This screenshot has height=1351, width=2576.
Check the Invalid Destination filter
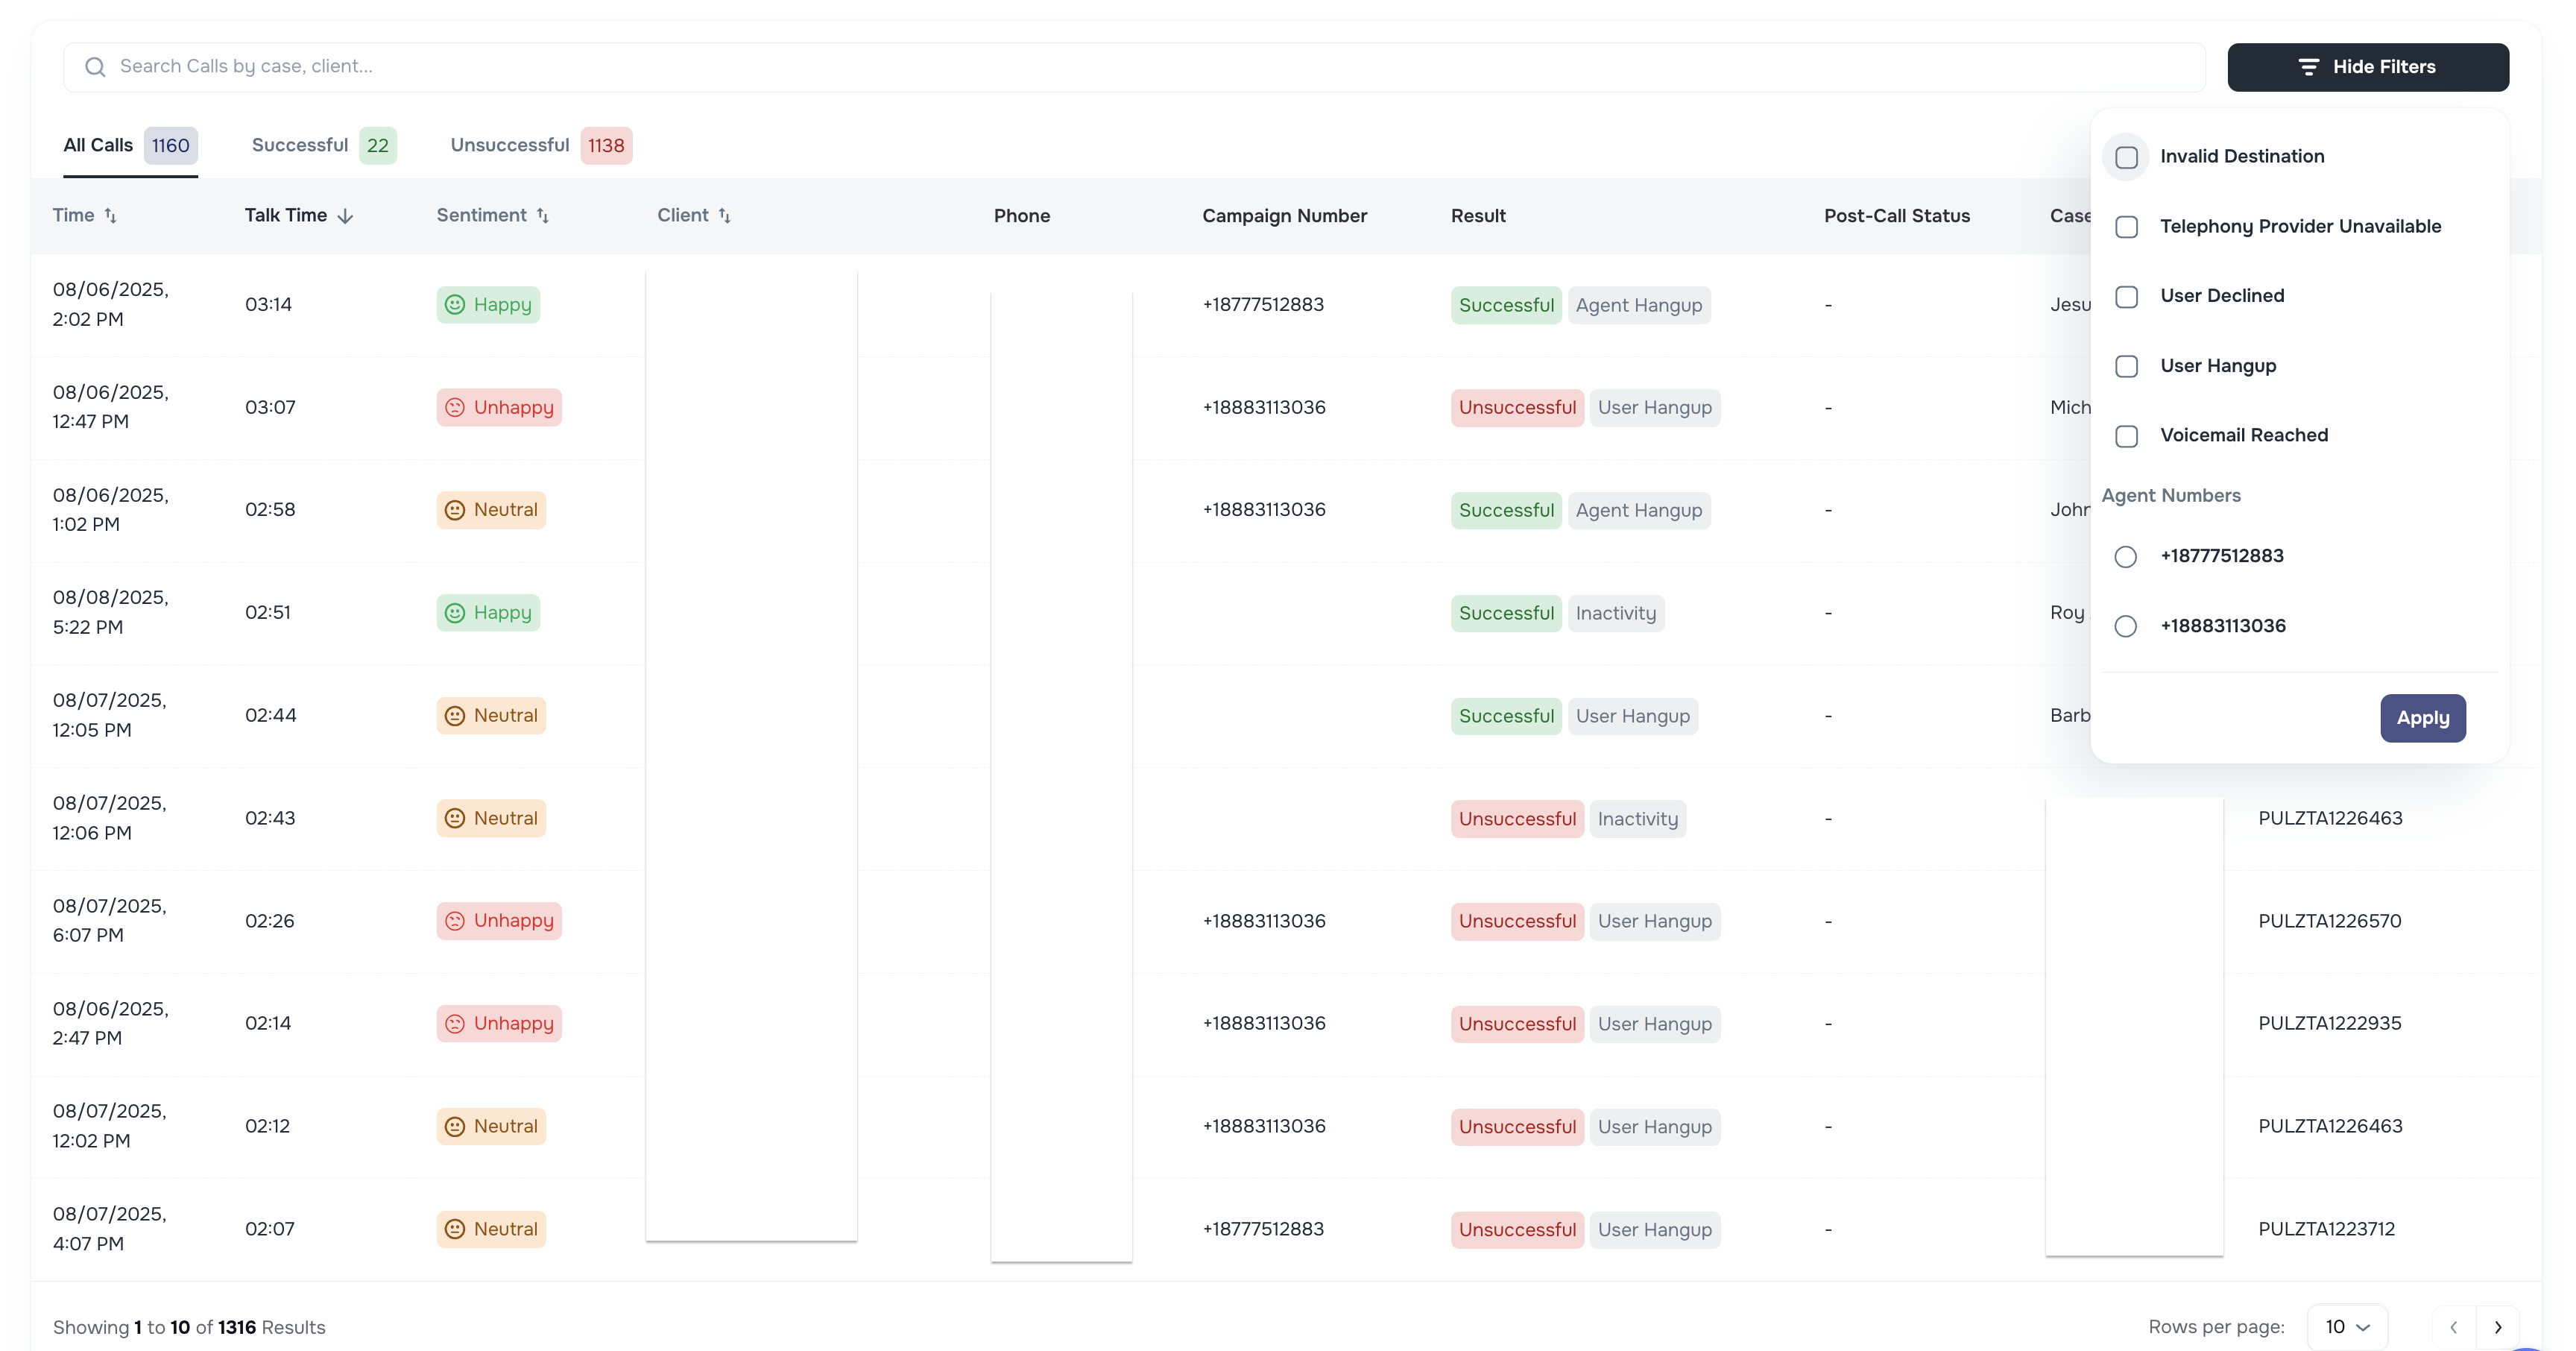coord(2127,157)
